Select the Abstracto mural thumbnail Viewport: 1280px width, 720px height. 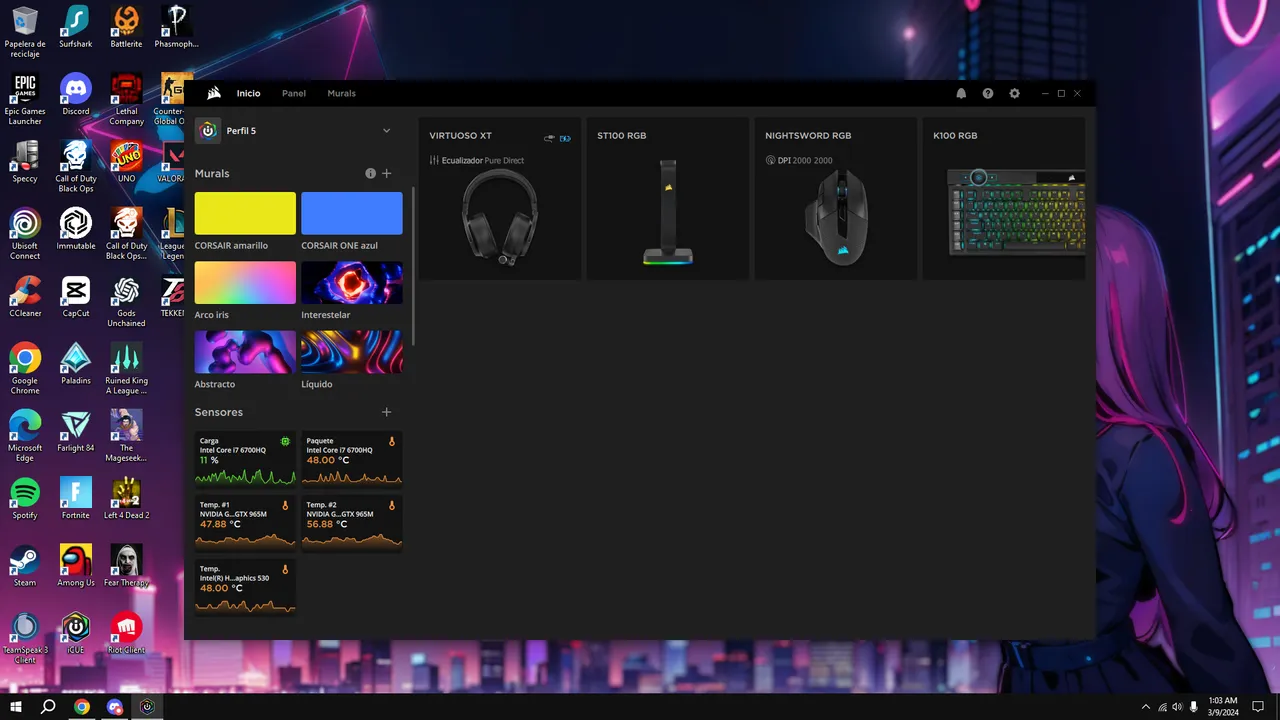click(245, 352)
